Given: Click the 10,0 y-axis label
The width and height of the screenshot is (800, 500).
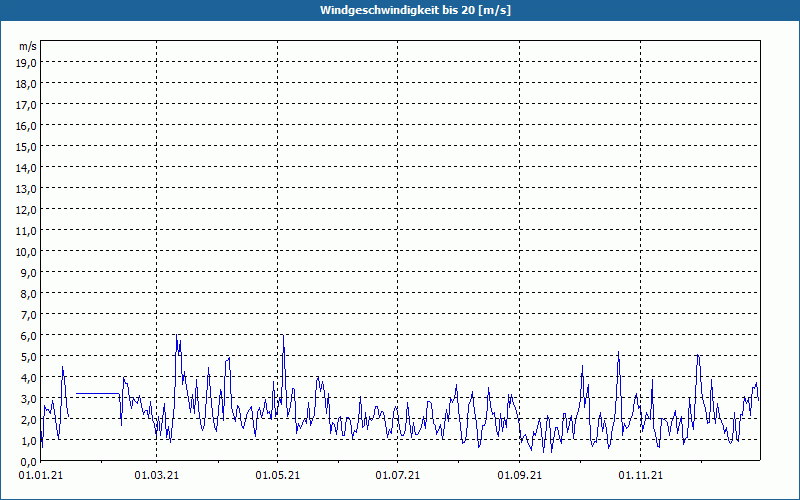Looking at the screenshot, I should [26, 252].
